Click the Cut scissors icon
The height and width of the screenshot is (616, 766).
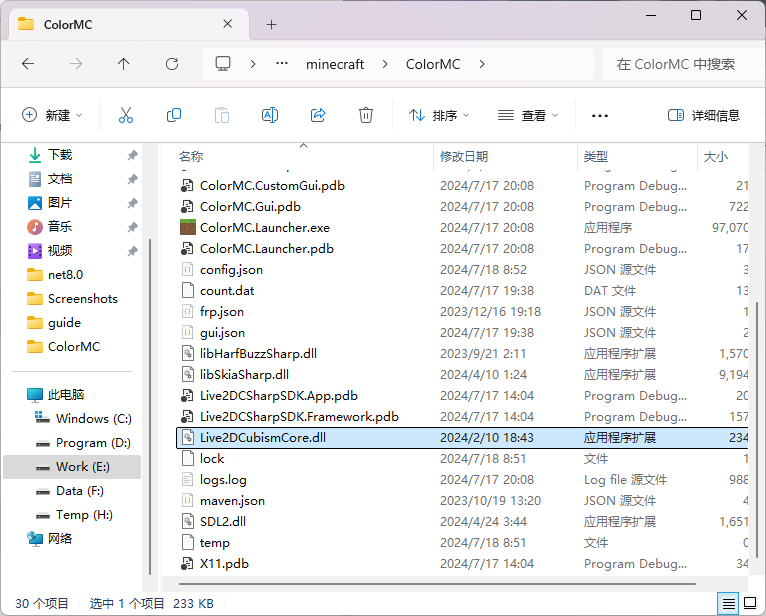pyautogui.click(x=125, y=115)
